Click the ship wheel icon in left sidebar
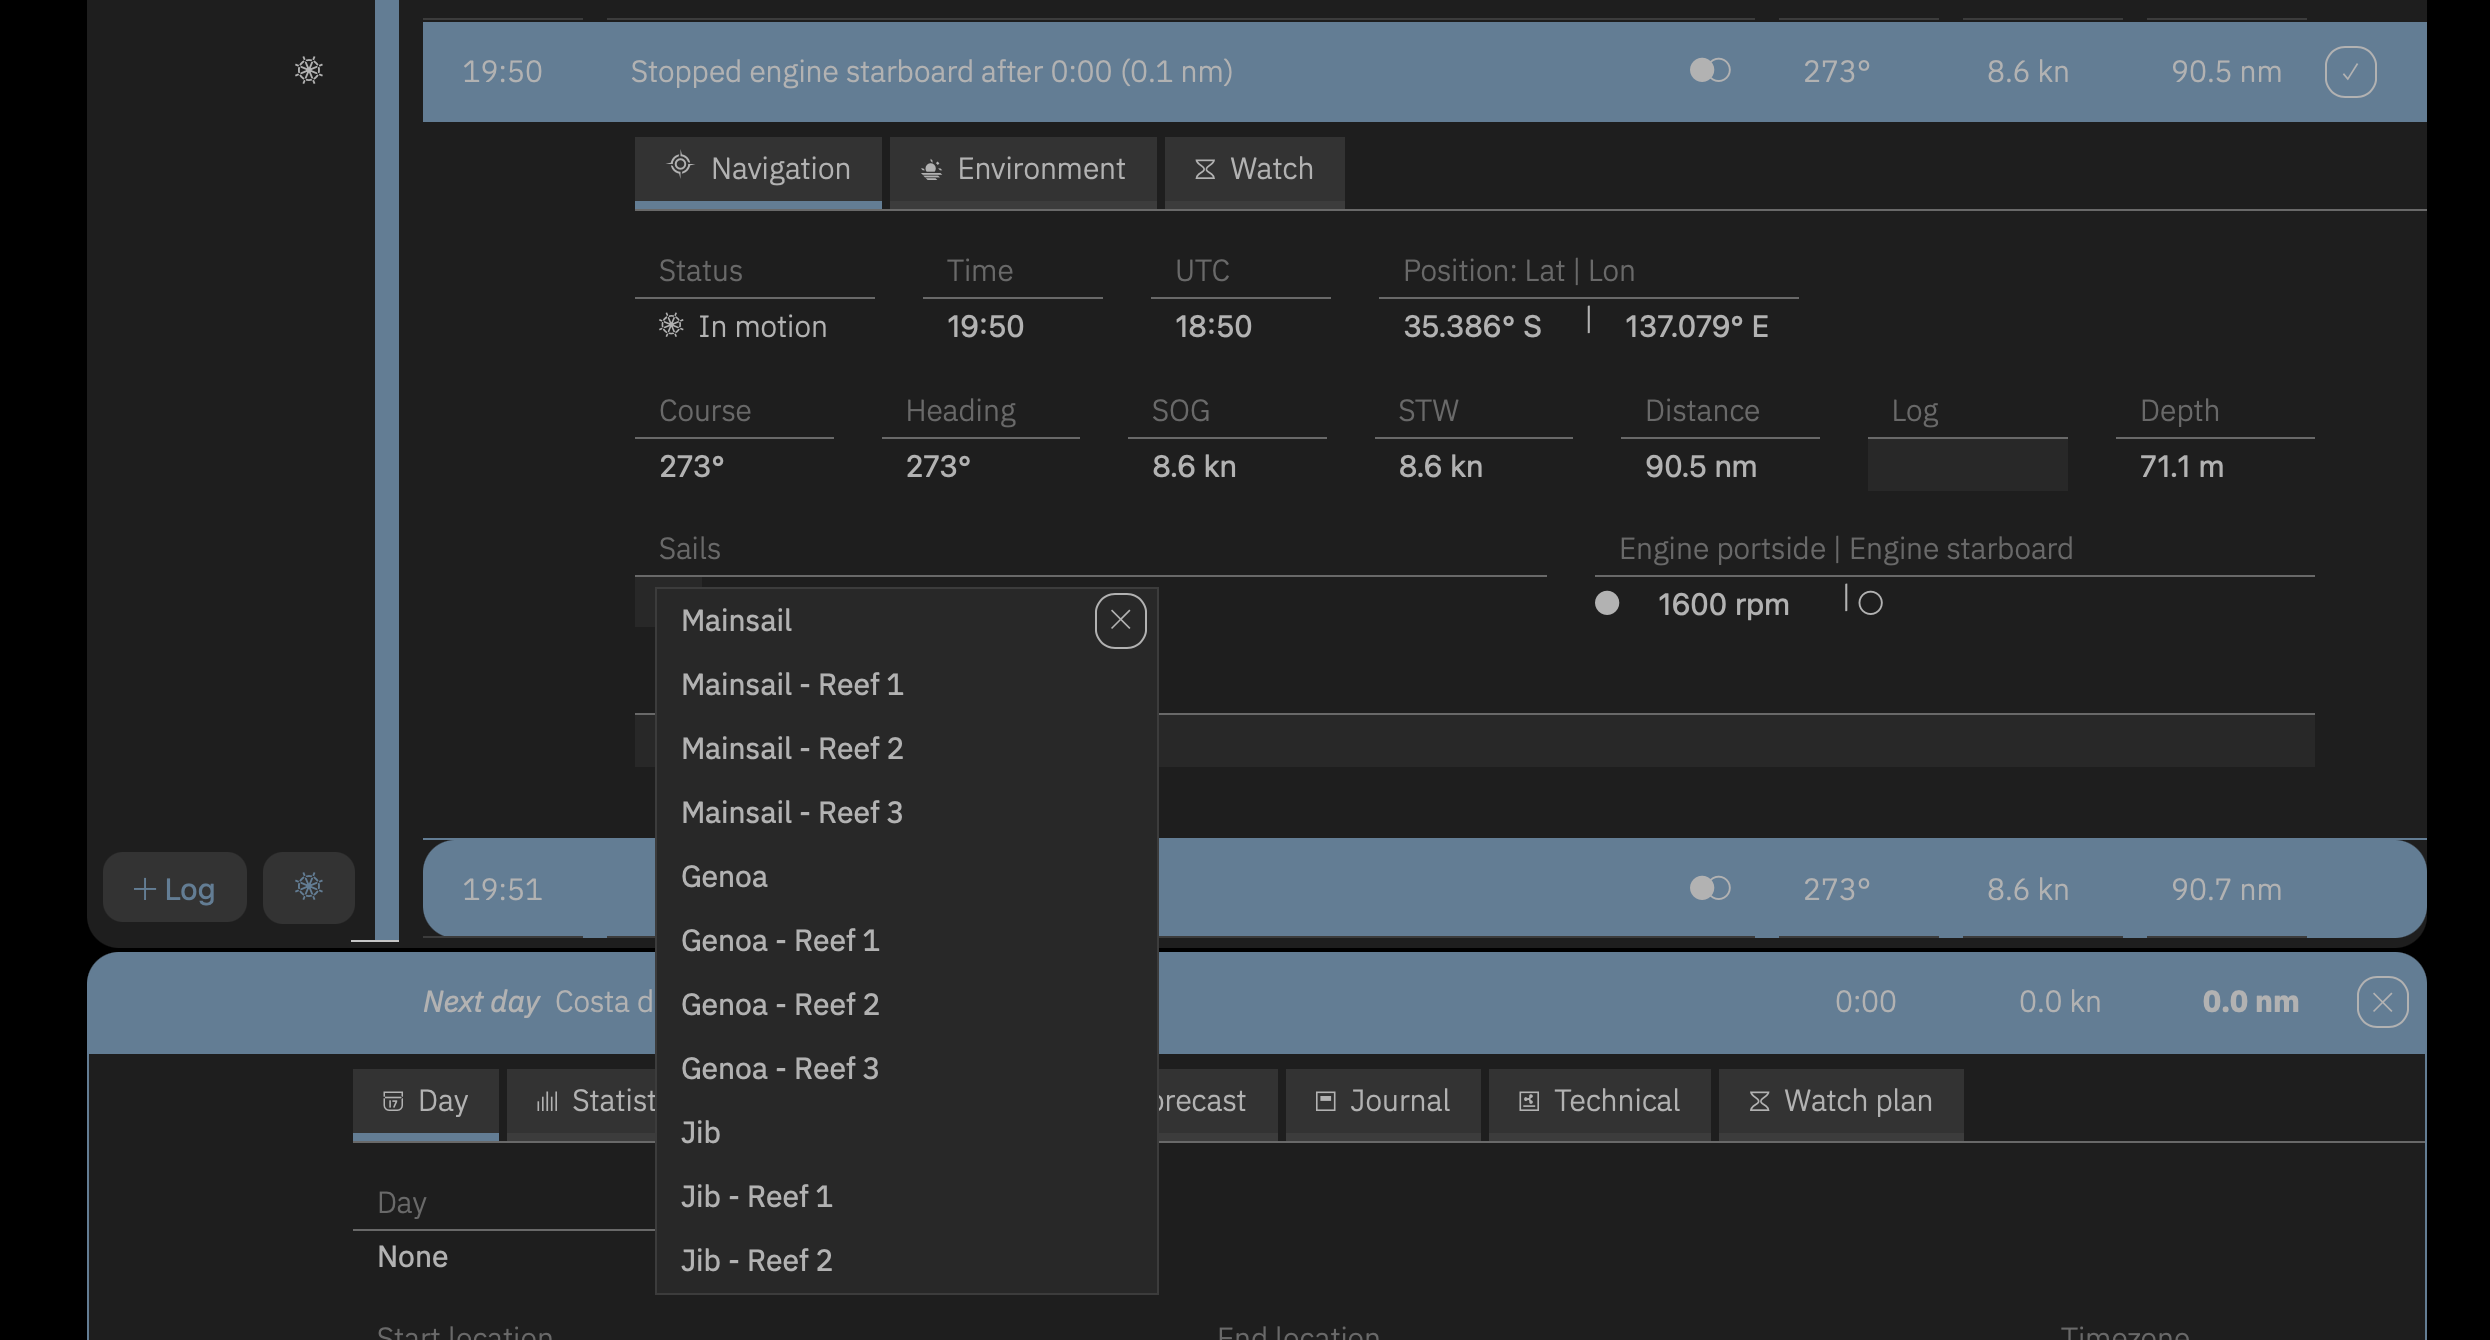This screenshot has width=2490, height=1340. click(309, 70)
